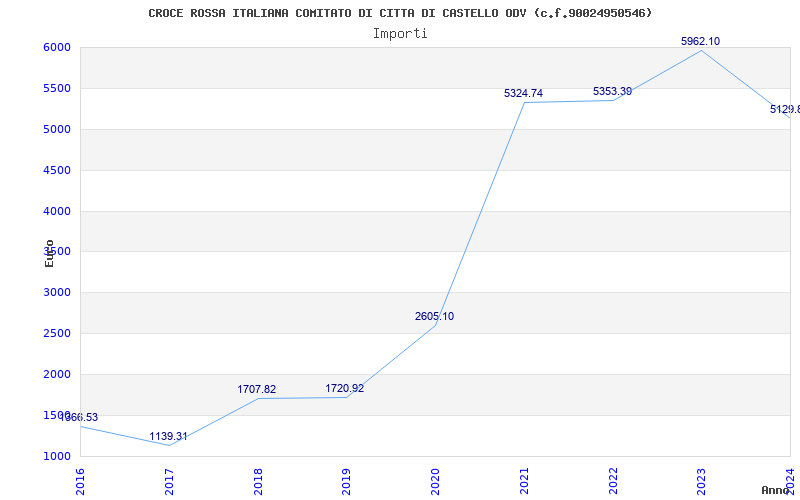Viewport: 800px width, 500px height.
Task: Click the data label 1720.92
Action: (345, 388)
